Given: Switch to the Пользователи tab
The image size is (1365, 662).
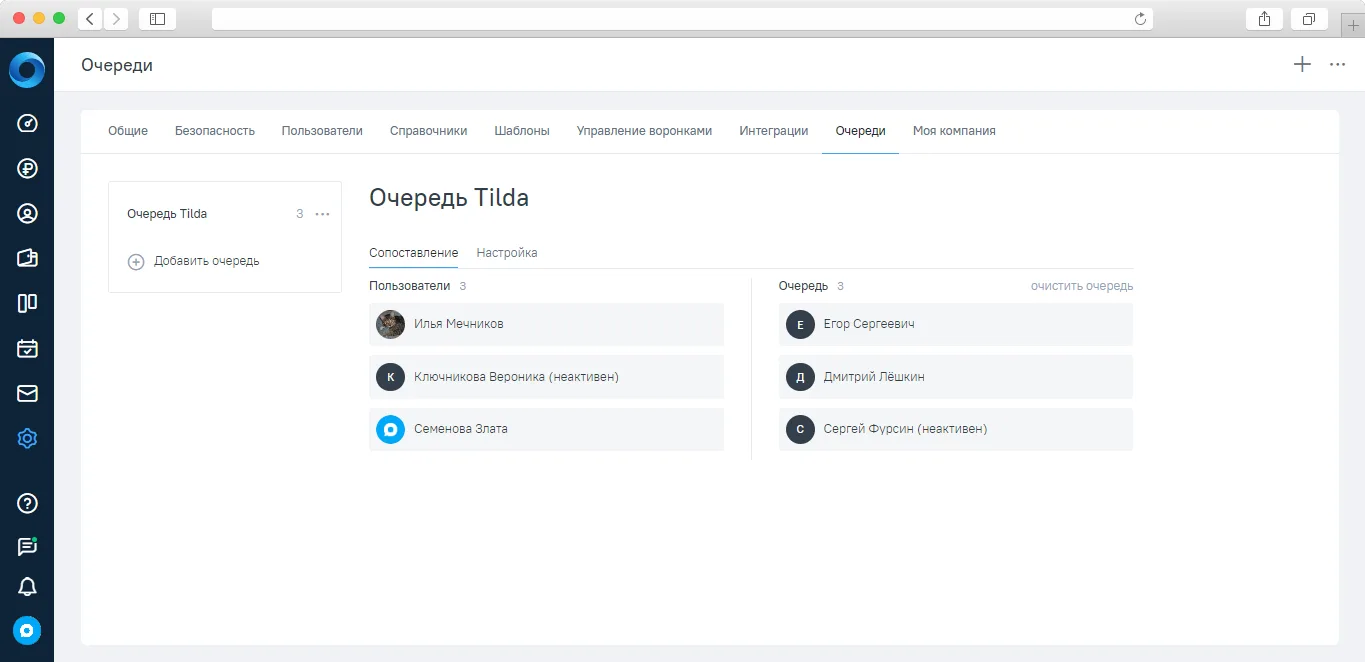Looking at the screenshot, I should pos(322,131).
